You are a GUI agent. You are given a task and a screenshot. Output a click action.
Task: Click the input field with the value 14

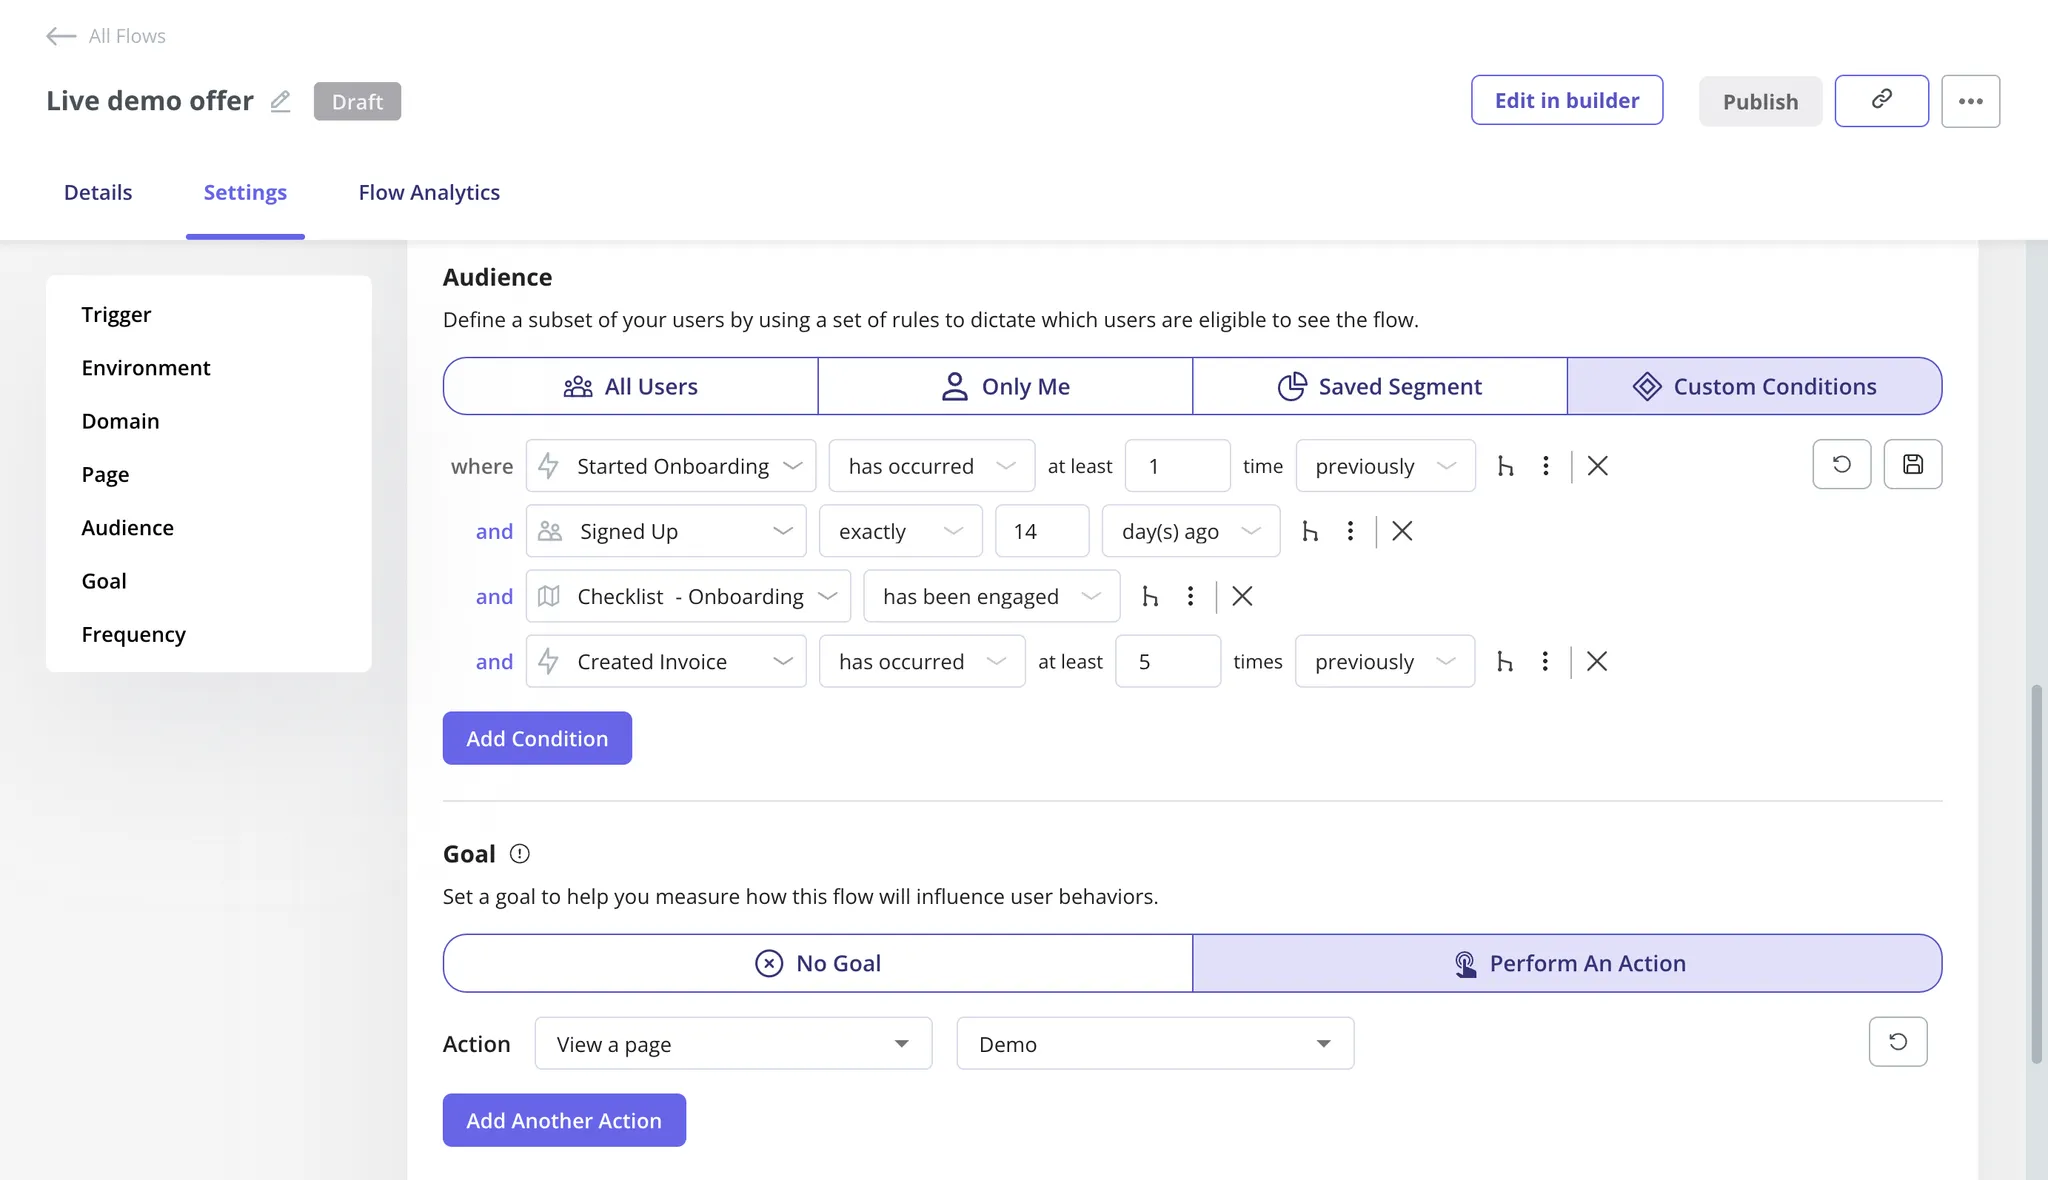coord(1041,531)
